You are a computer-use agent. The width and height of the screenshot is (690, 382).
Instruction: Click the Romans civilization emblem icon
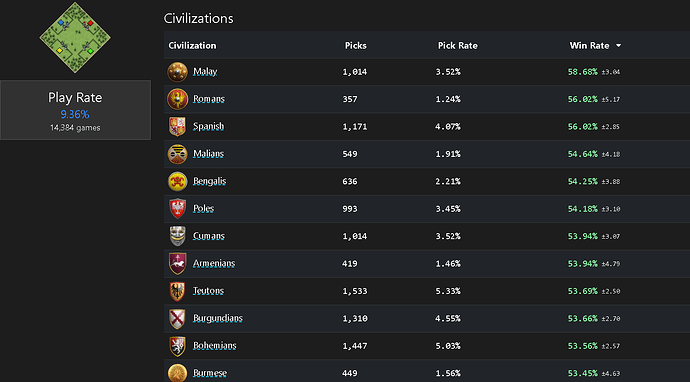tap(177, 99)
